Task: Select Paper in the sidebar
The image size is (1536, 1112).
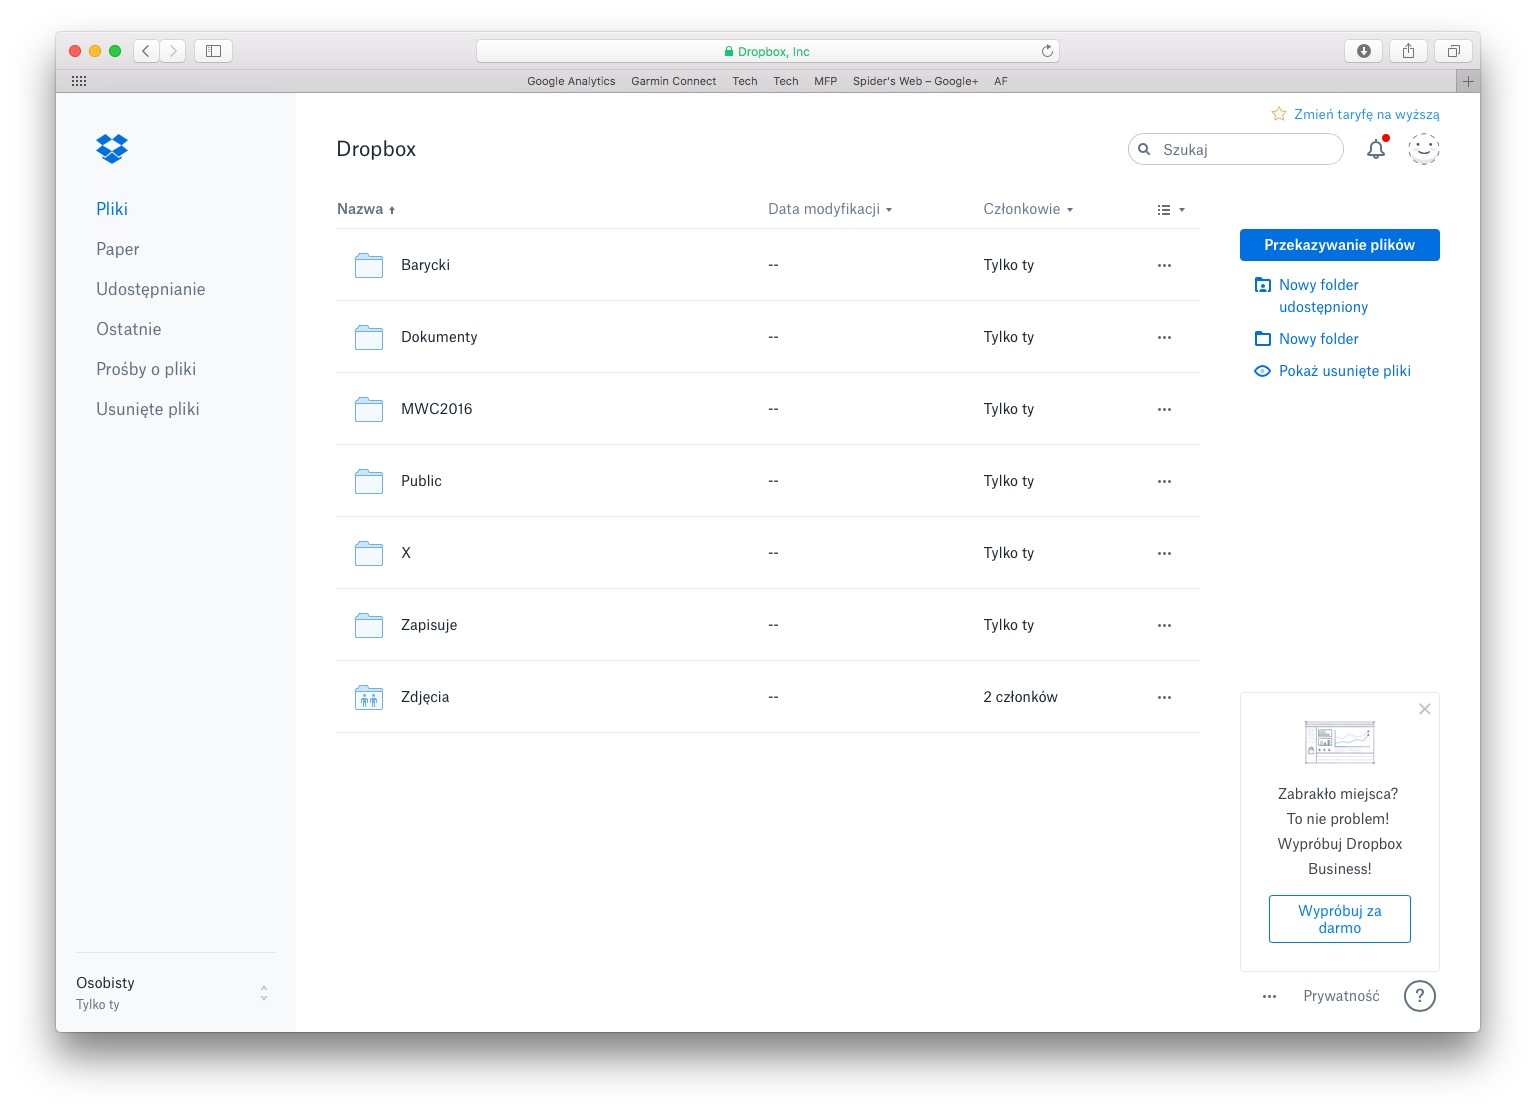Action: 118,249
